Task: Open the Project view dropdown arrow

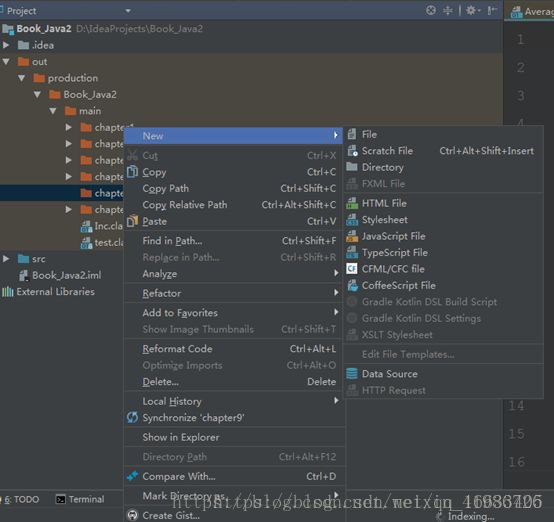Action: (128, 11)
